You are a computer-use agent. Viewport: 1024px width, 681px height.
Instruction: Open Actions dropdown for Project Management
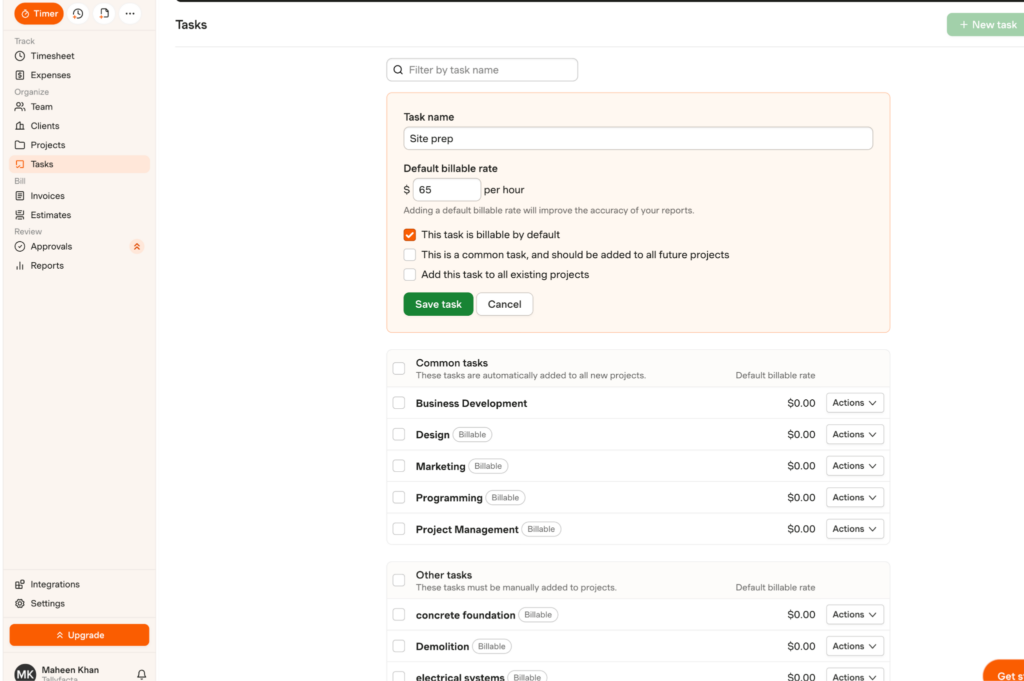tap(855, 529)
